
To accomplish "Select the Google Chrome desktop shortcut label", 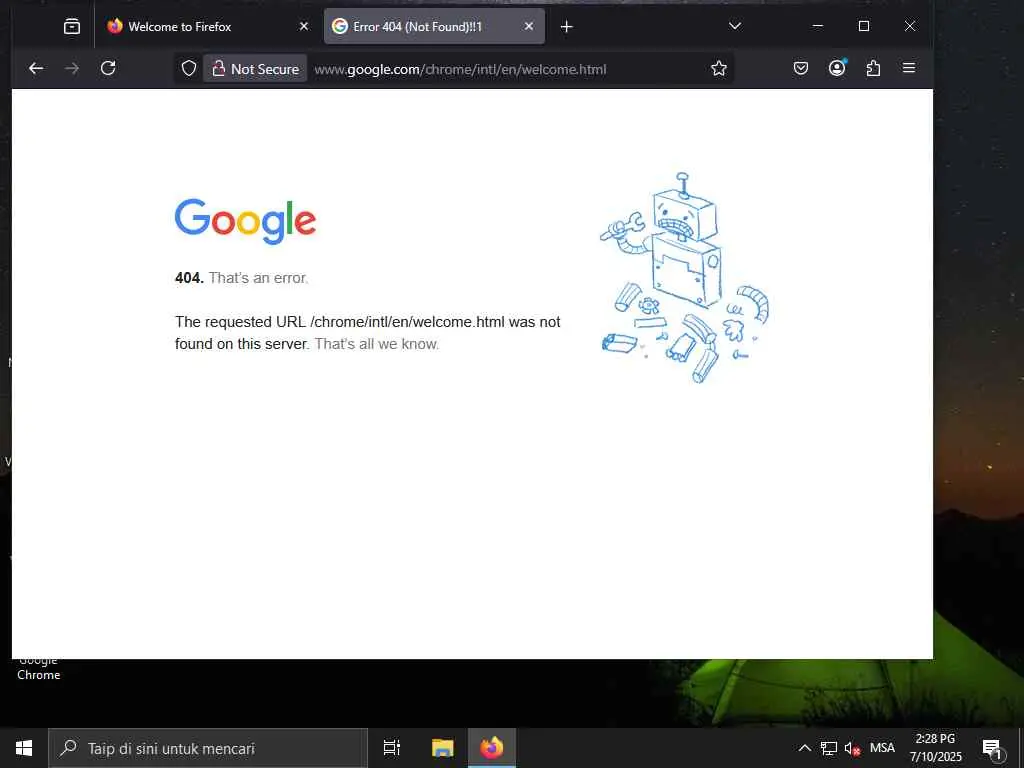I will pos(39,669).
